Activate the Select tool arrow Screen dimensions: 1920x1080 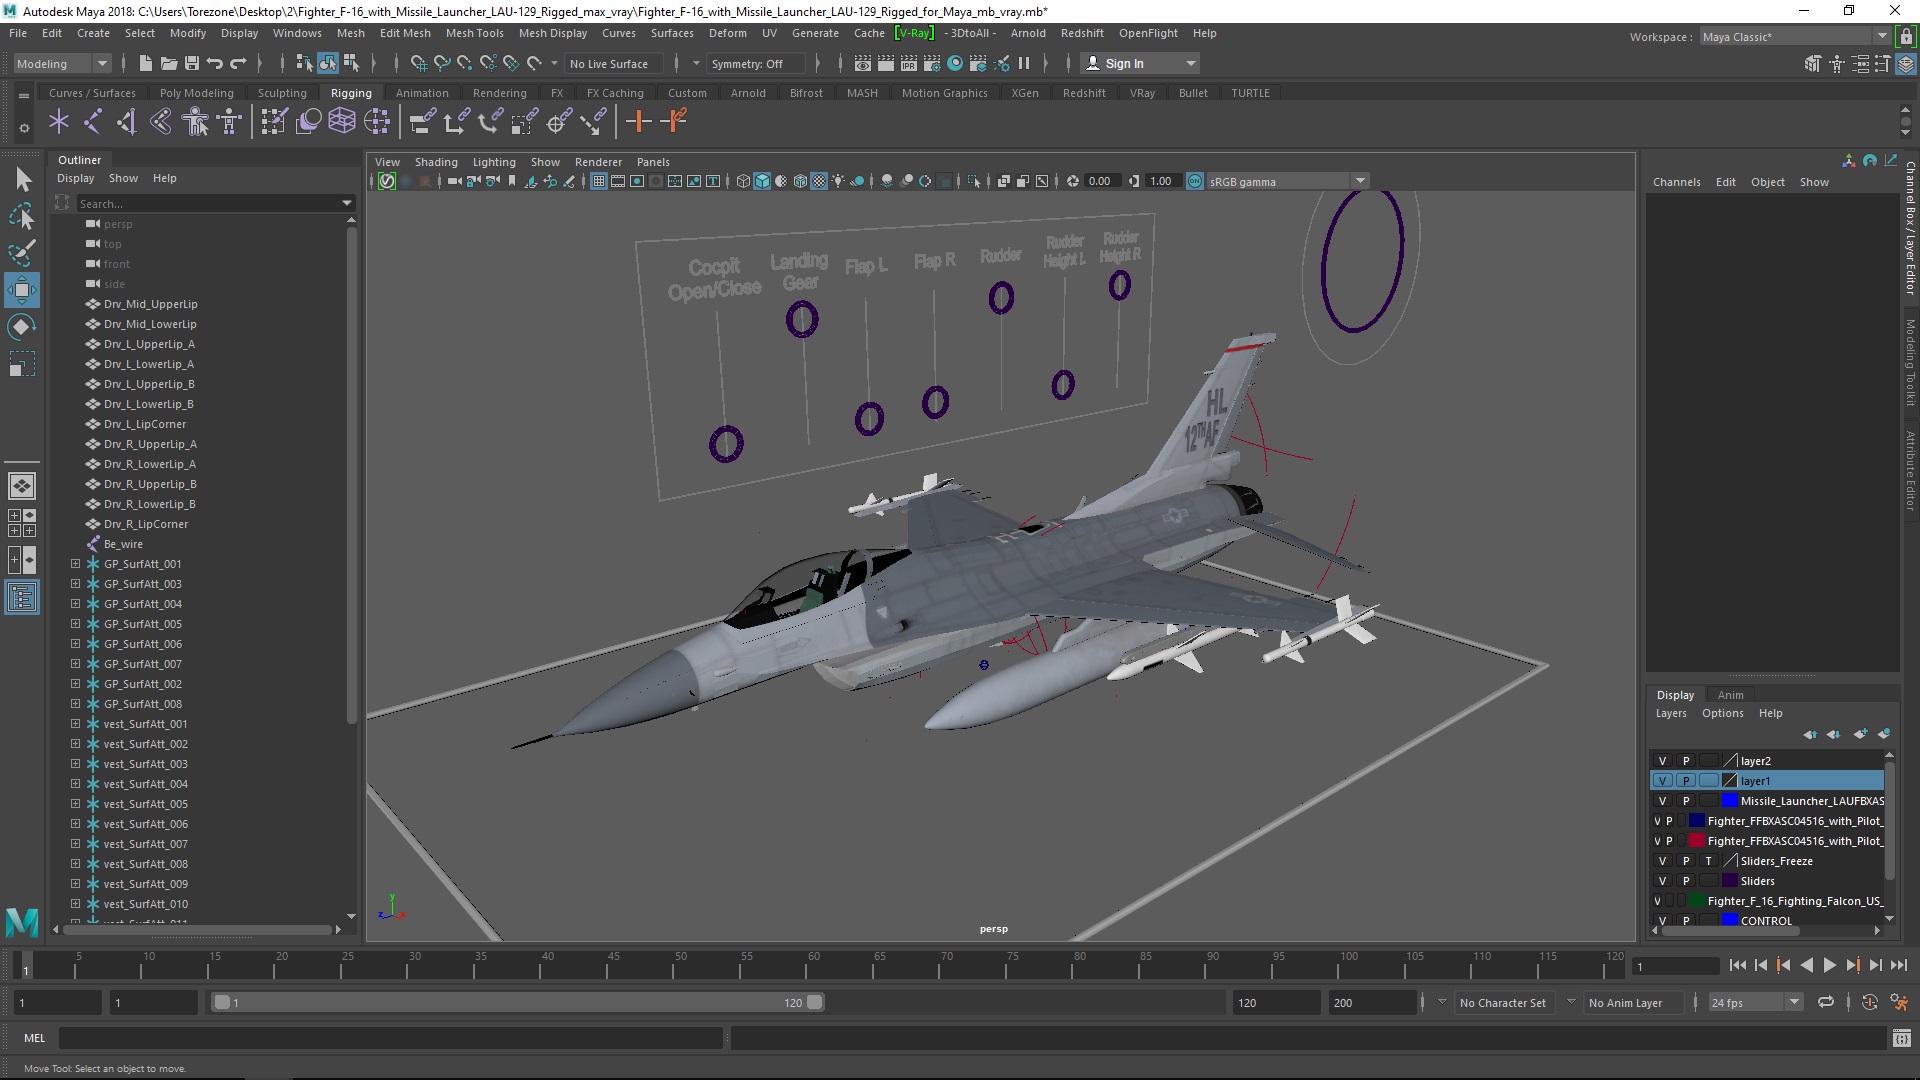tap(22, 180)
